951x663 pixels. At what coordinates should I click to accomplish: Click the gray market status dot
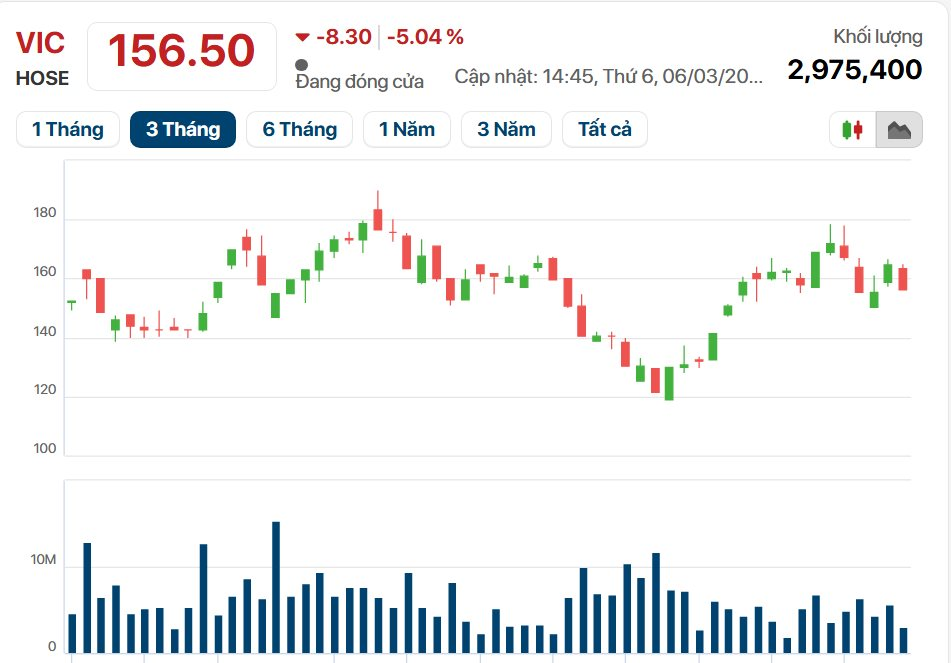pyautogui.click(x=302, y=64)
